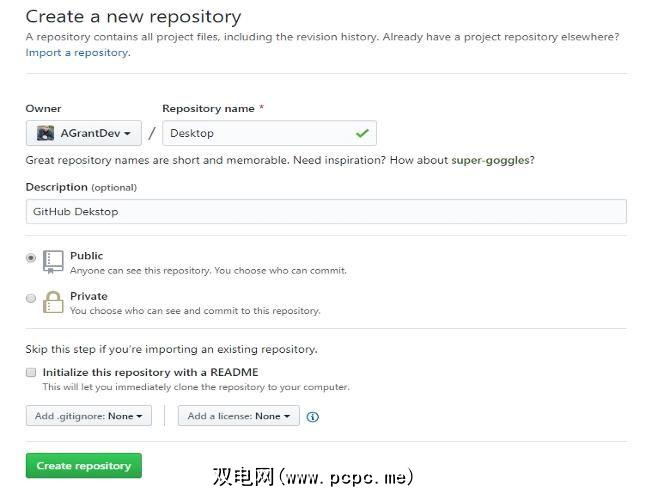Use the super-goggles name suggestion
Image resolution: width=670 pixels, height=500 pixels.
(x=490, y=160)
